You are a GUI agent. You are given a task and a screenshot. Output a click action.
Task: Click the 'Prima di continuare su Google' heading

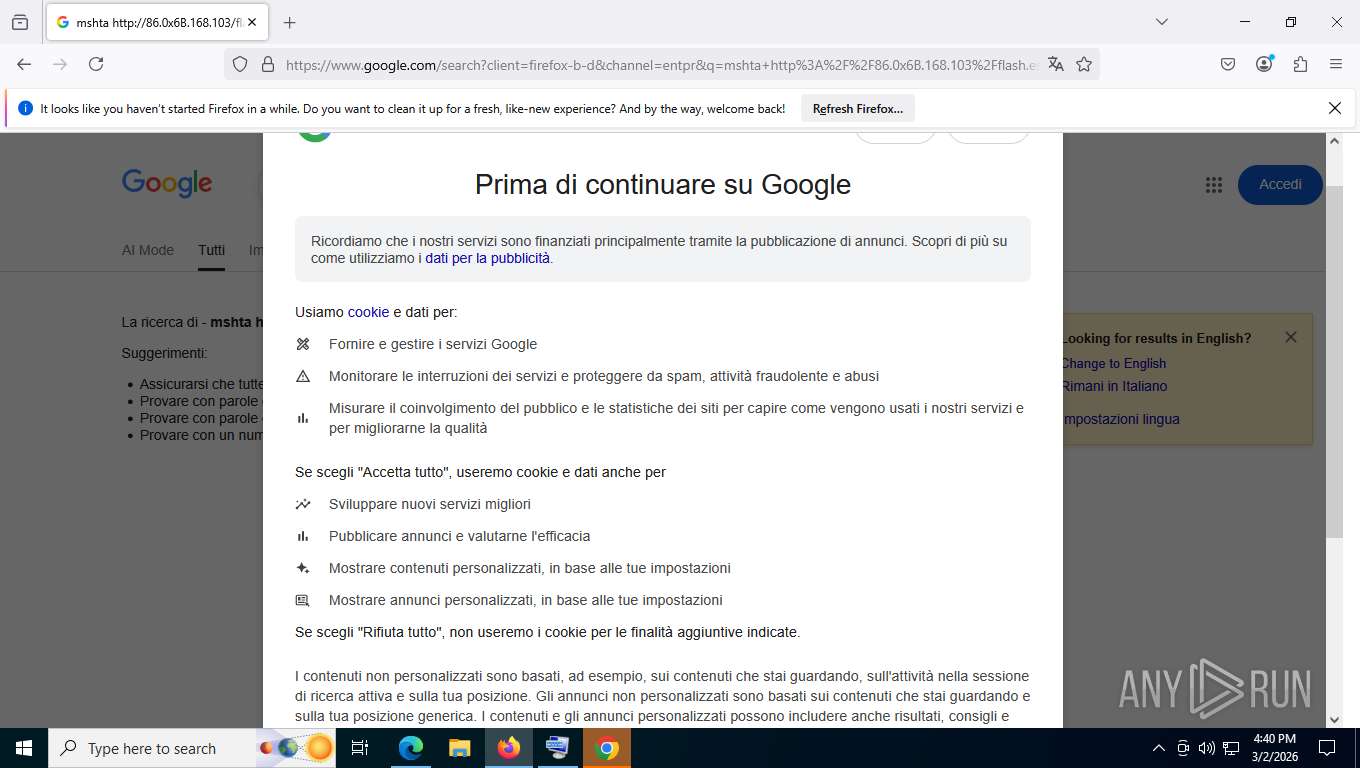tap(663, 185)
